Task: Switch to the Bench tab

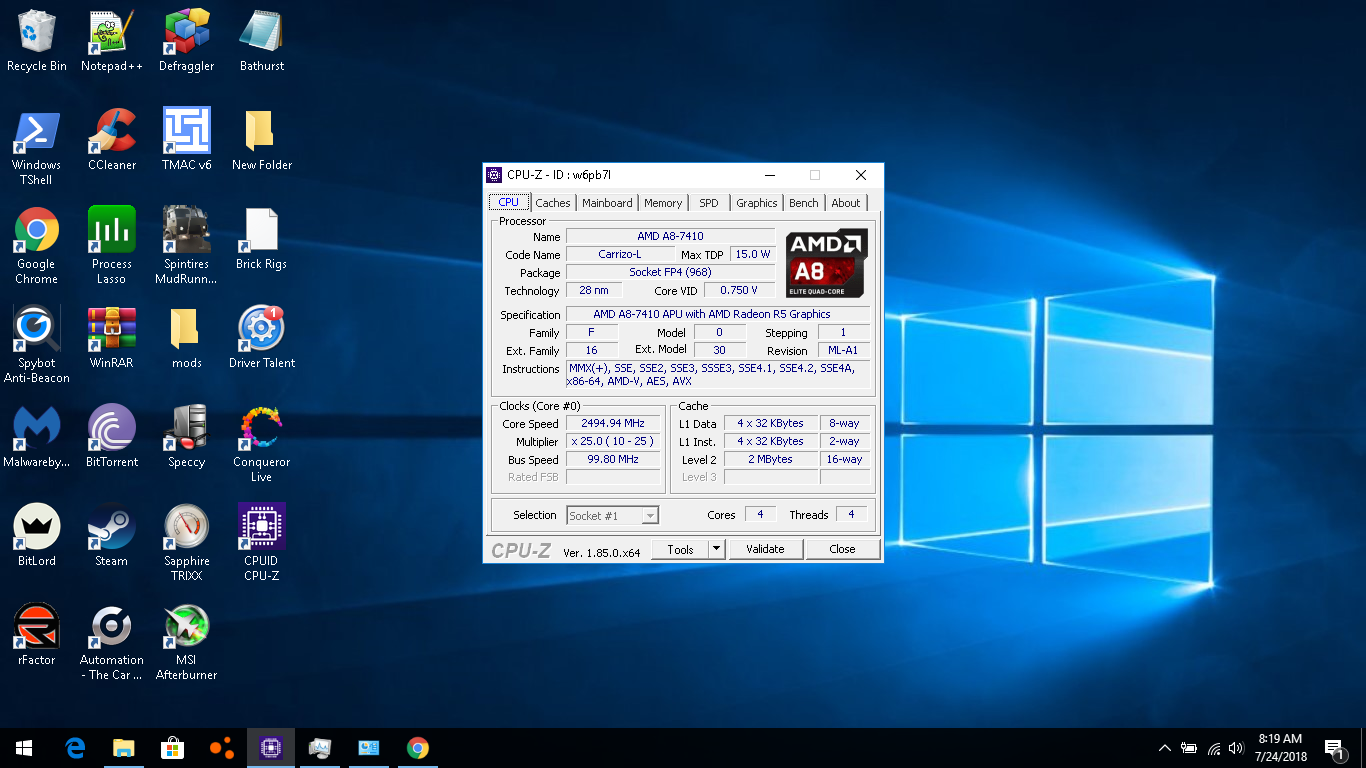Action: [x=804, y=203]
